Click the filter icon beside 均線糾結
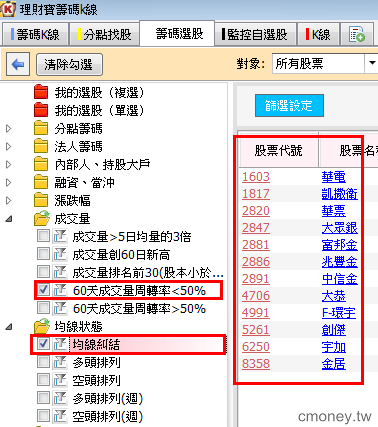 point(60,344)
